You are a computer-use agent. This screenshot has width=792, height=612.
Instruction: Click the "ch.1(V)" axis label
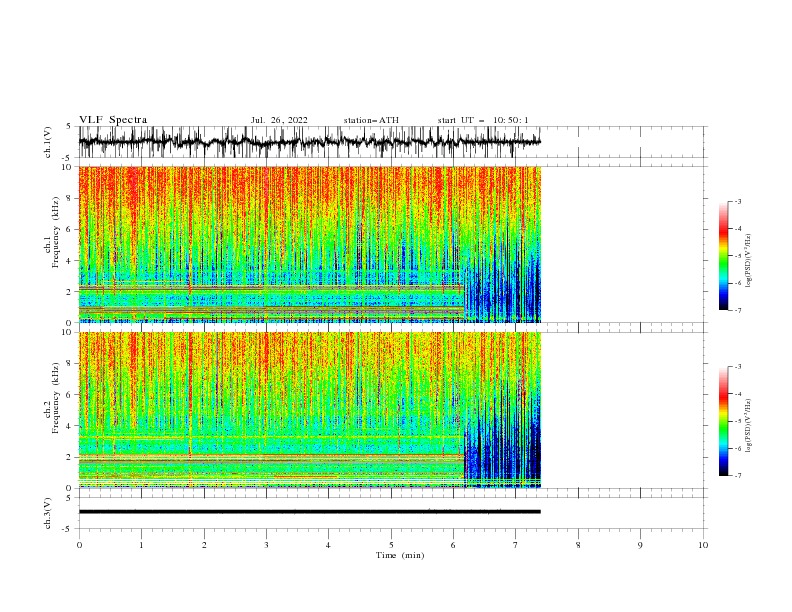[48, 142]
